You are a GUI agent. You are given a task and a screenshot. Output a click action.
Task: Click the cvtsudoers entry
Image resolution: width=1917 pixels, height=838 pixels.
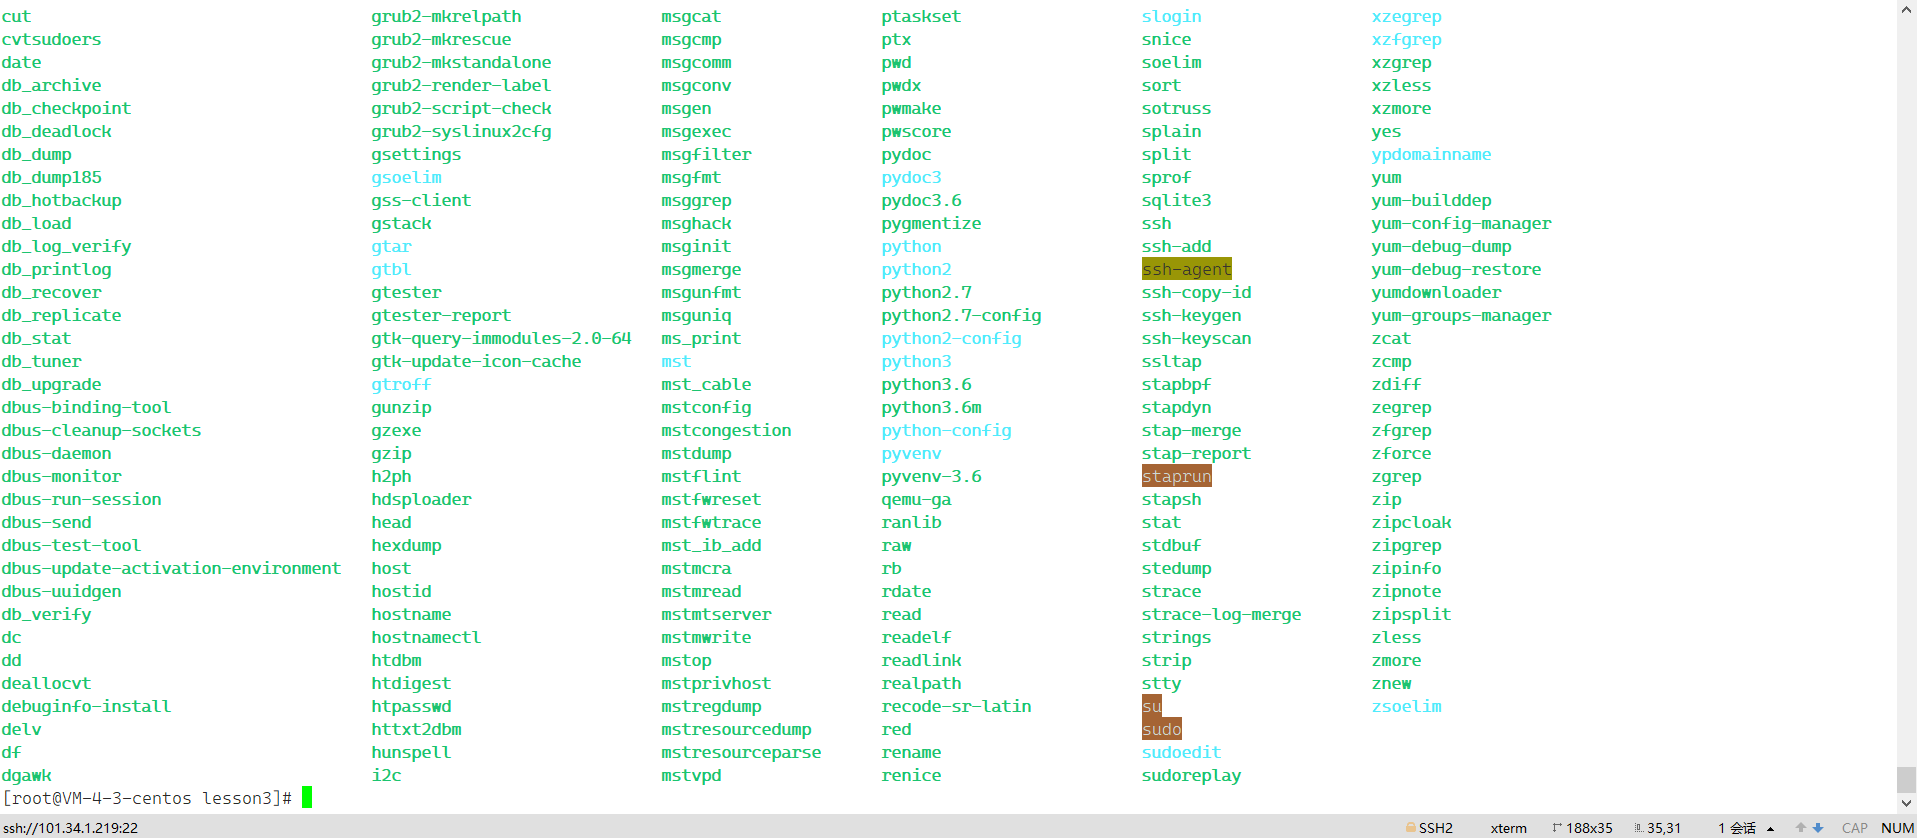(52, 39)
